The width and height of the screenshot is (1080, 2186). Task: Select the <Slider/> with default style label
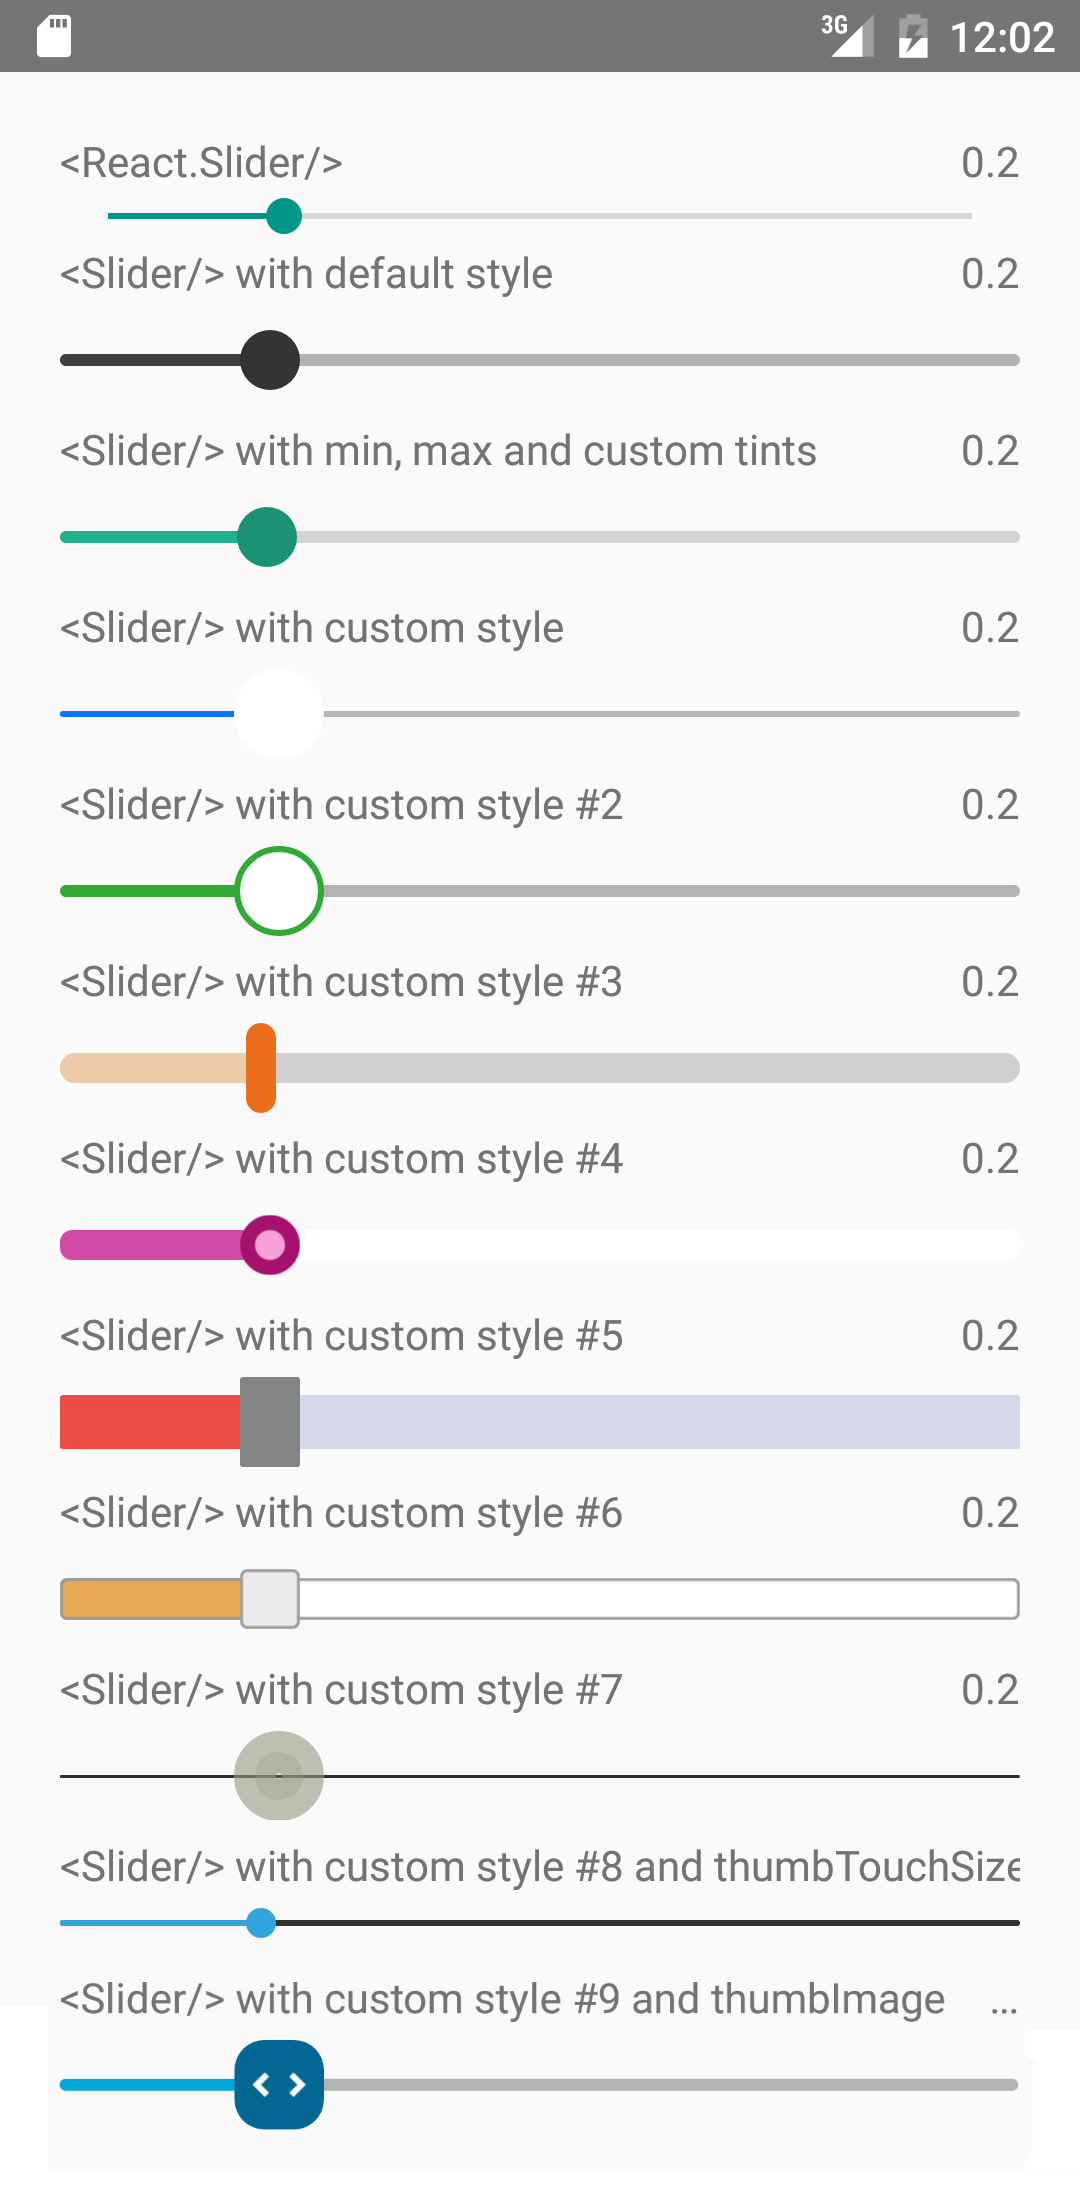306,273
